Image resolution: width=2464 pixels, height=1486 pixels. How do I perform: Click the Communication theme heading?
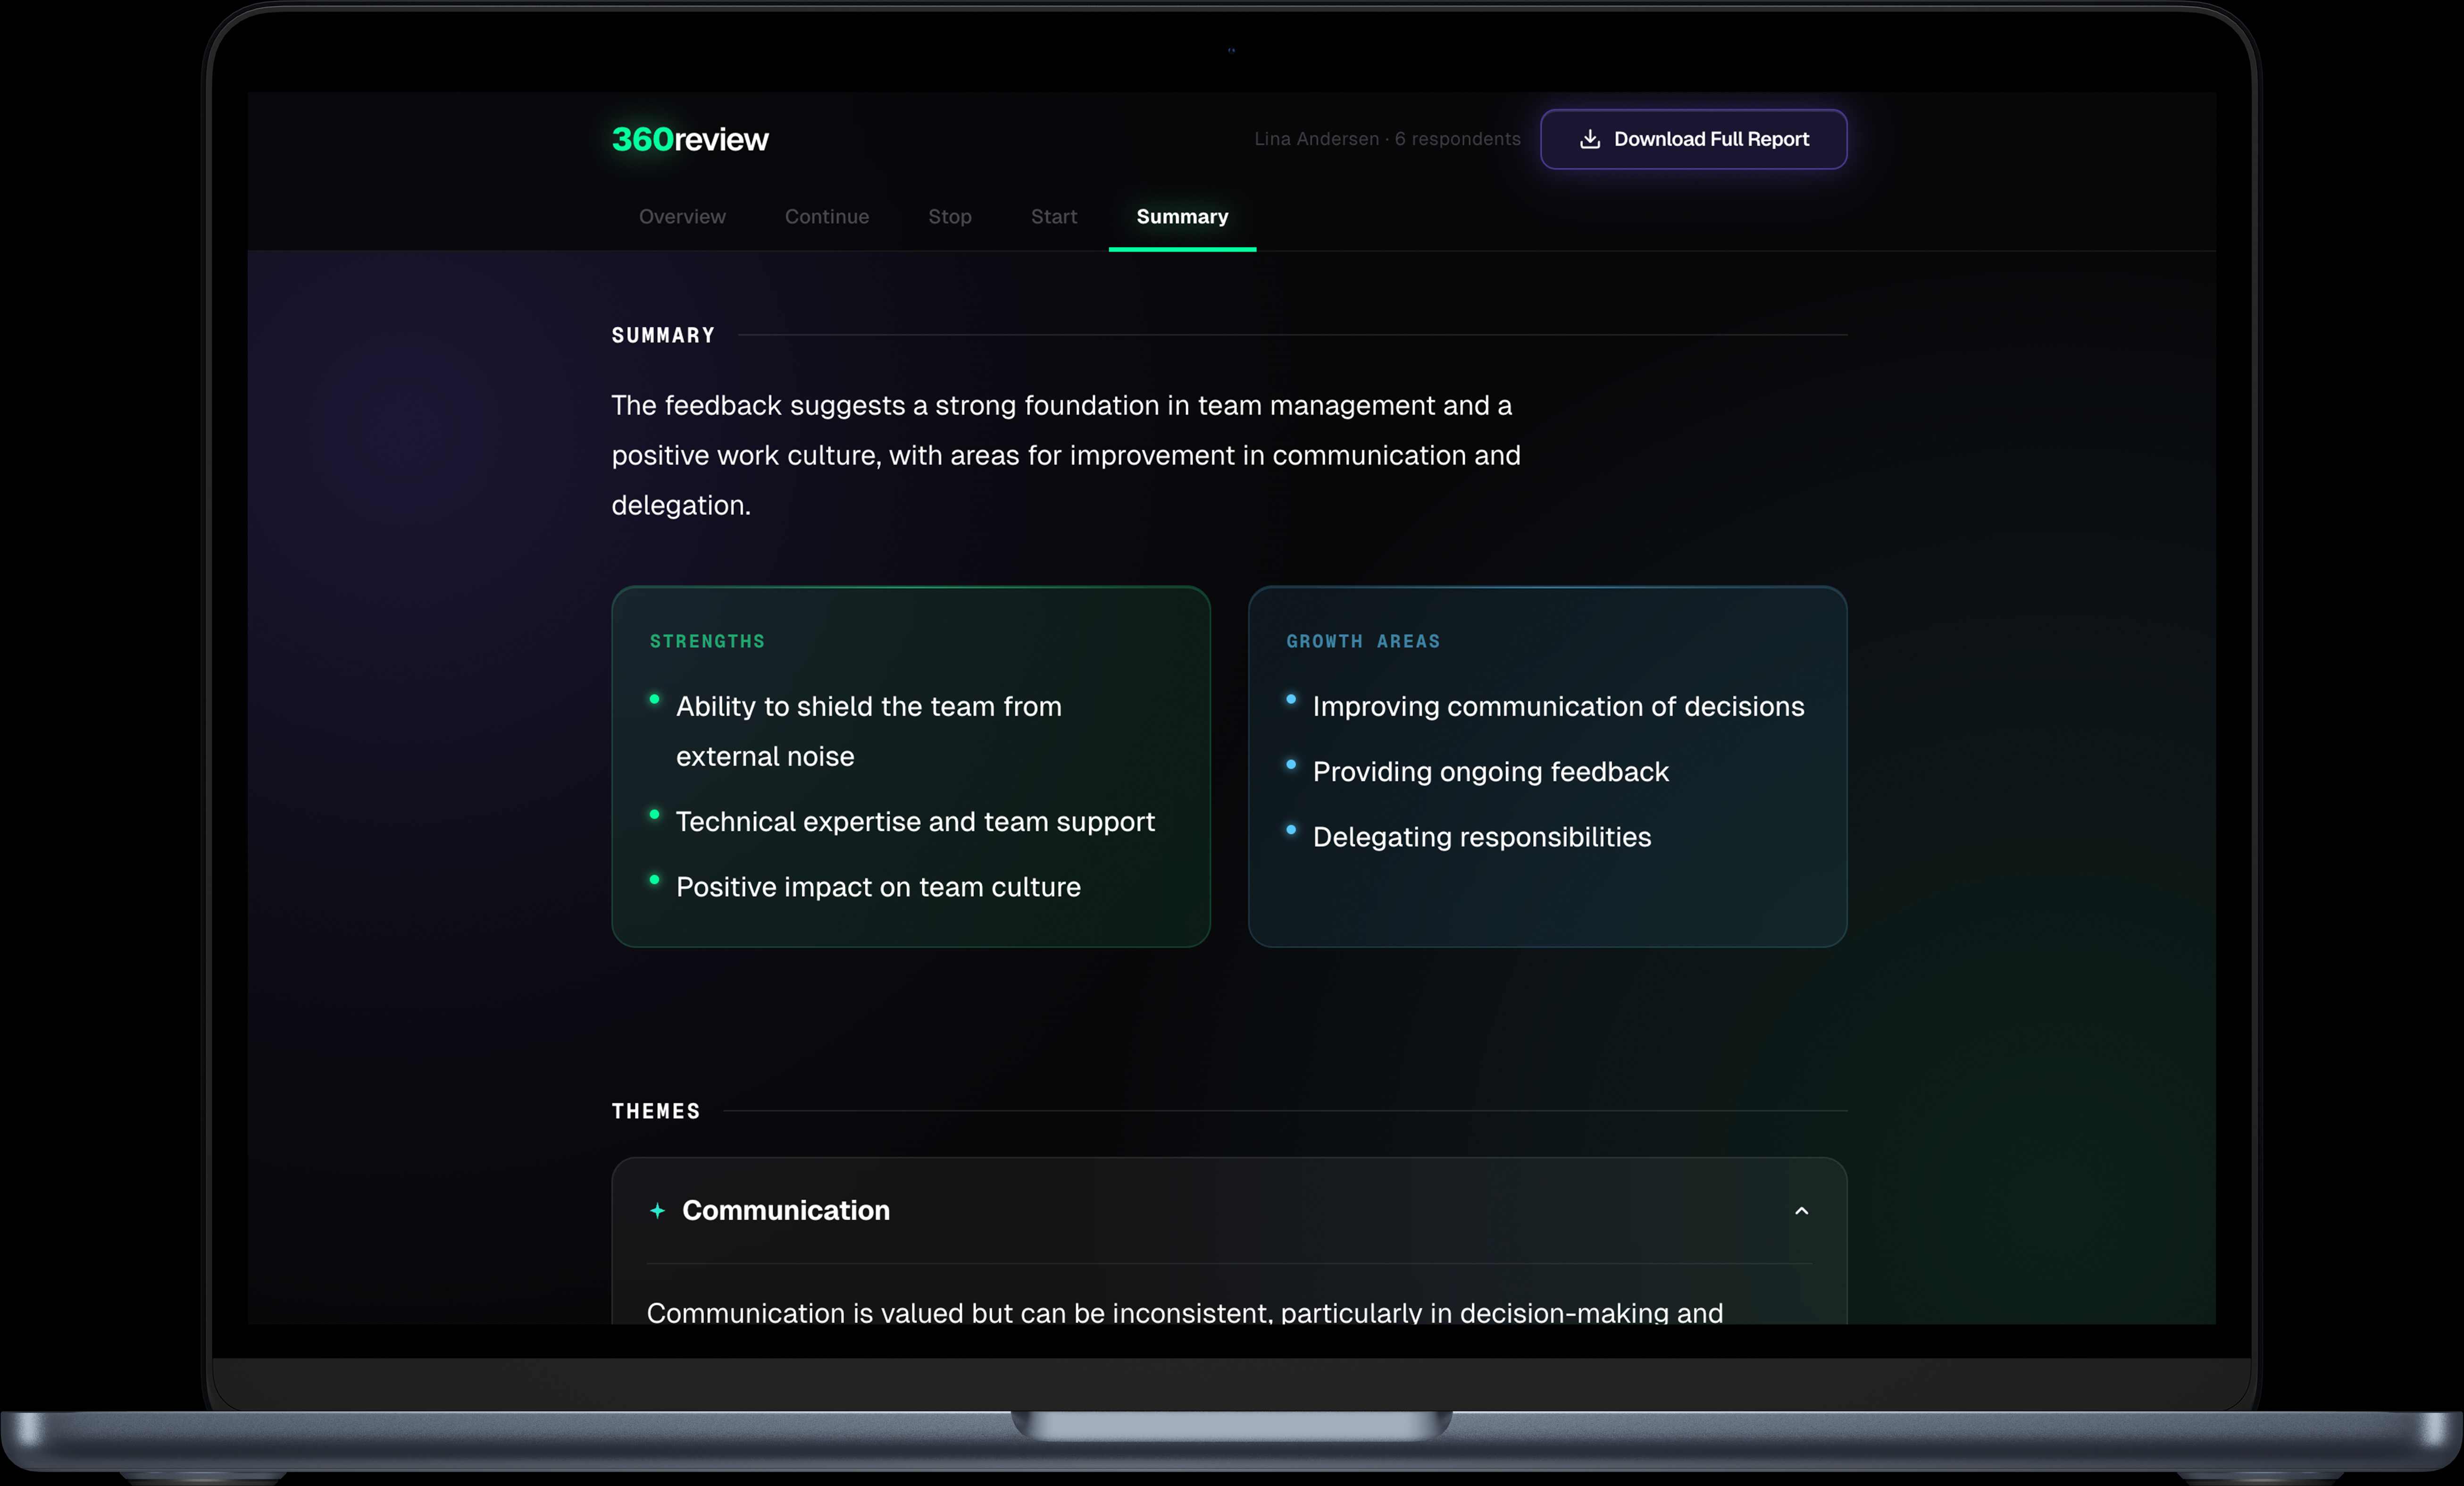785,1211
